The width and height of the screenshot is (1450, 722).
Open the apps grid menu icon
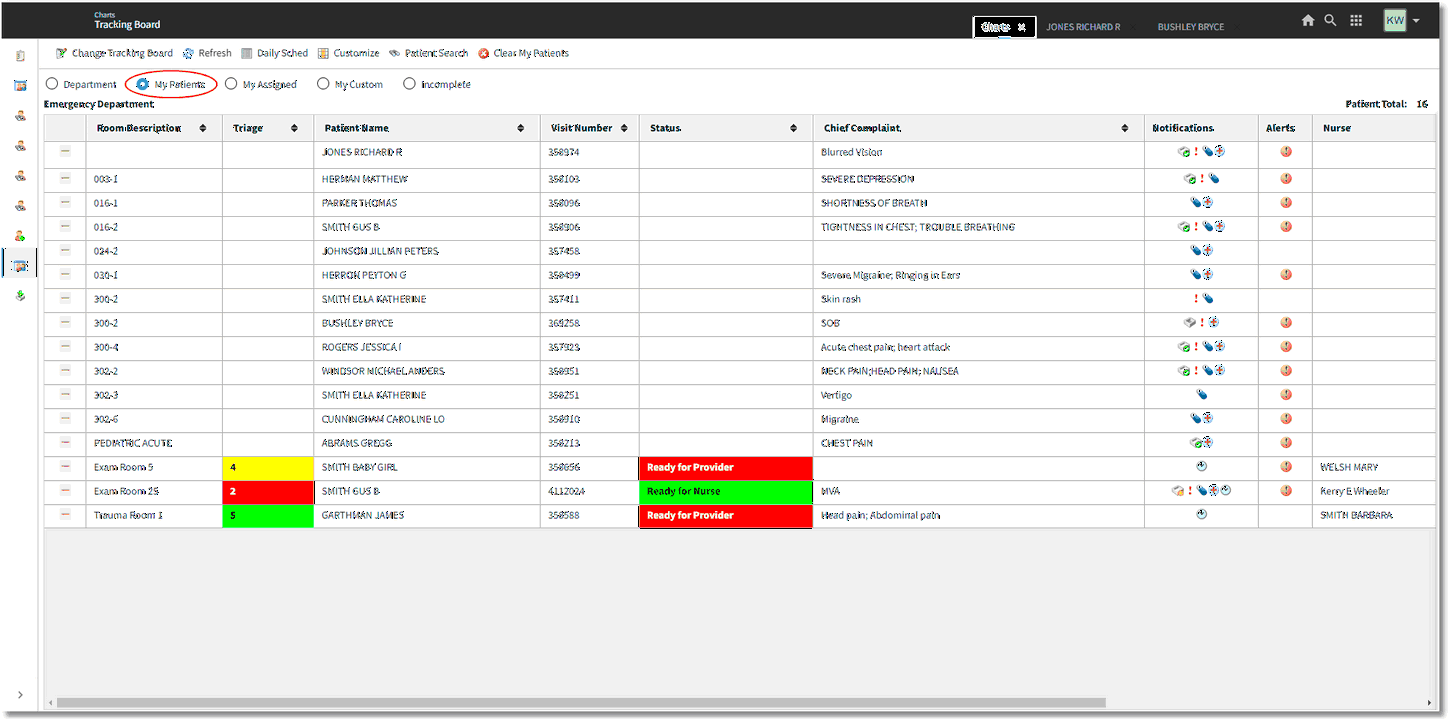(1356, 20)
